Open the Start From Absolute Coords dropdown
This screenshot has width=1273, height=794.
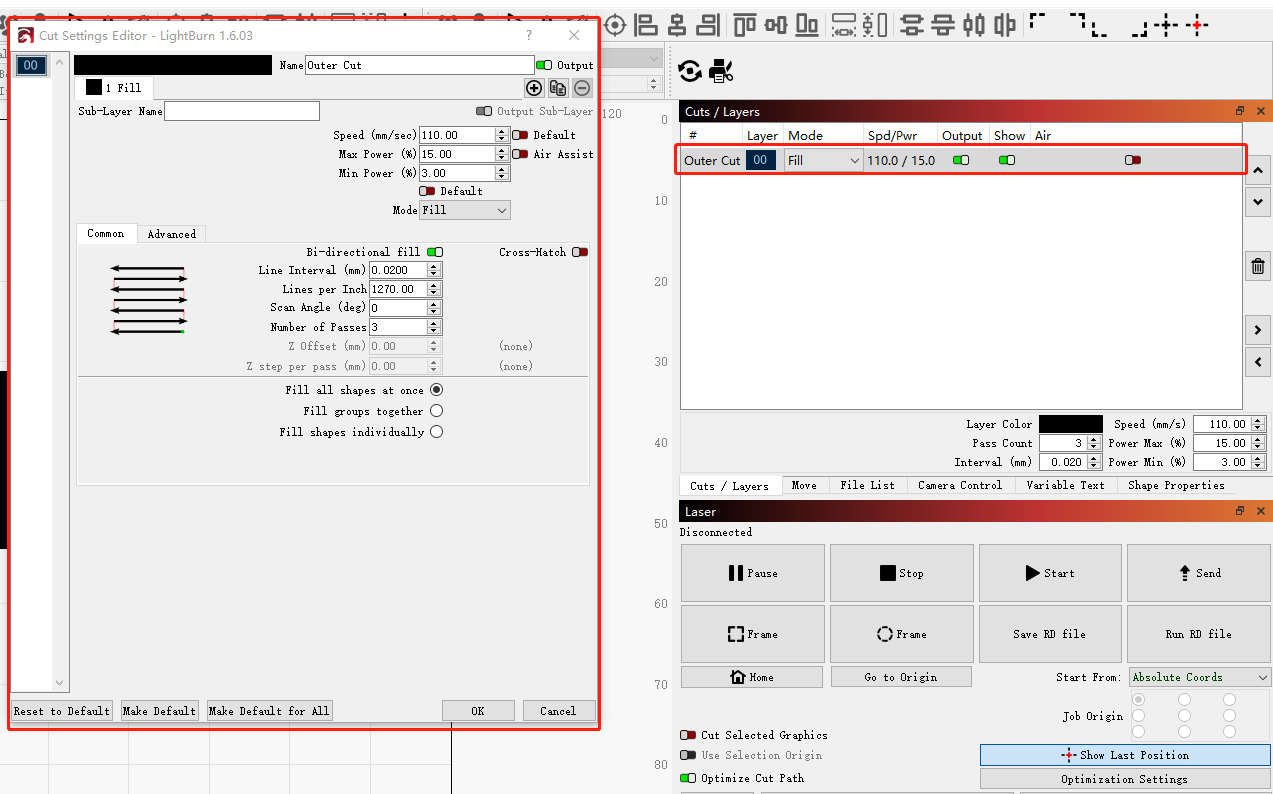1200,677
